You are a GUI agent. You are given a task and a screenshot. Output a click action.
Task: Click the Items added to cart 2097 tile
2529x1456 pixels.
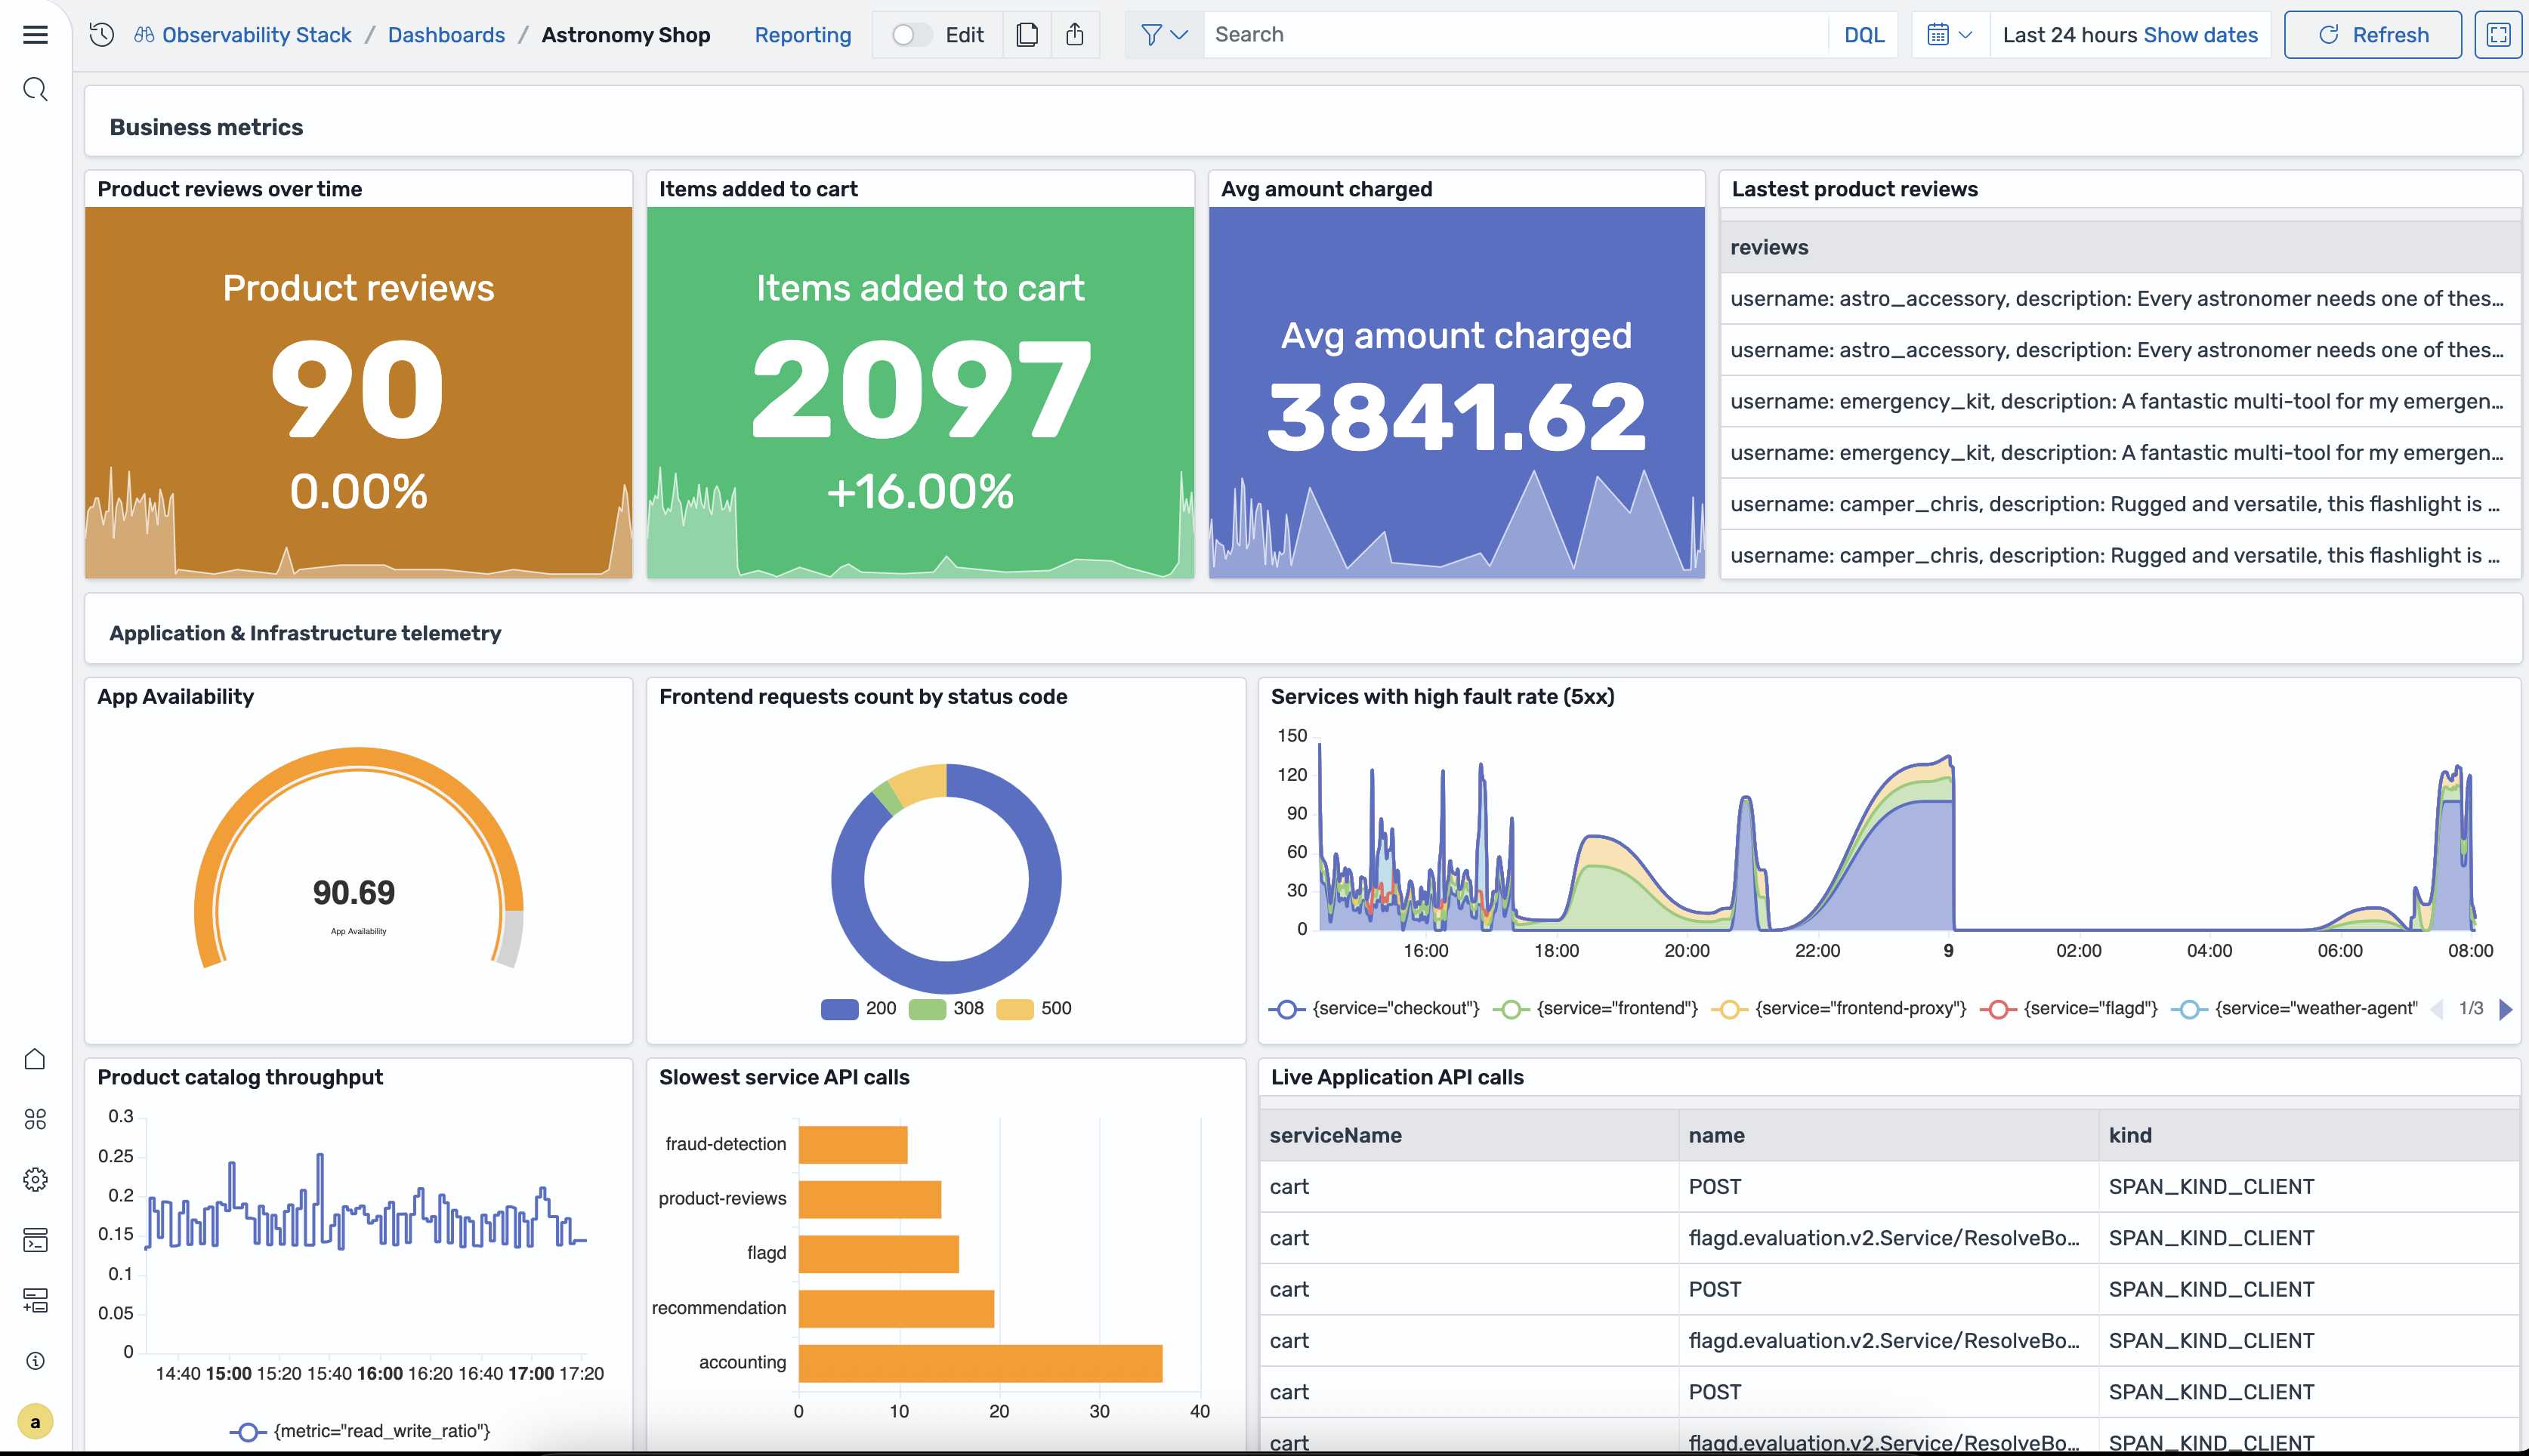[920, 392]
